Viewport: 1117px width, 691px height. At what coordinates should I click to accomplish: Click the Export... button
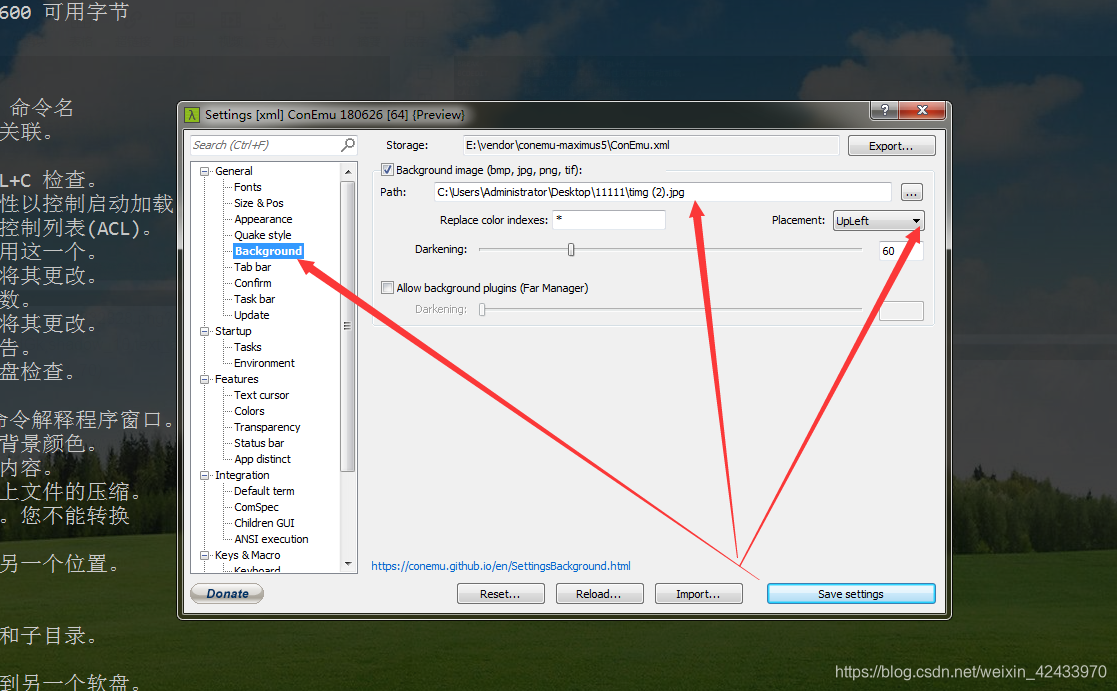(x=891, y=146)
